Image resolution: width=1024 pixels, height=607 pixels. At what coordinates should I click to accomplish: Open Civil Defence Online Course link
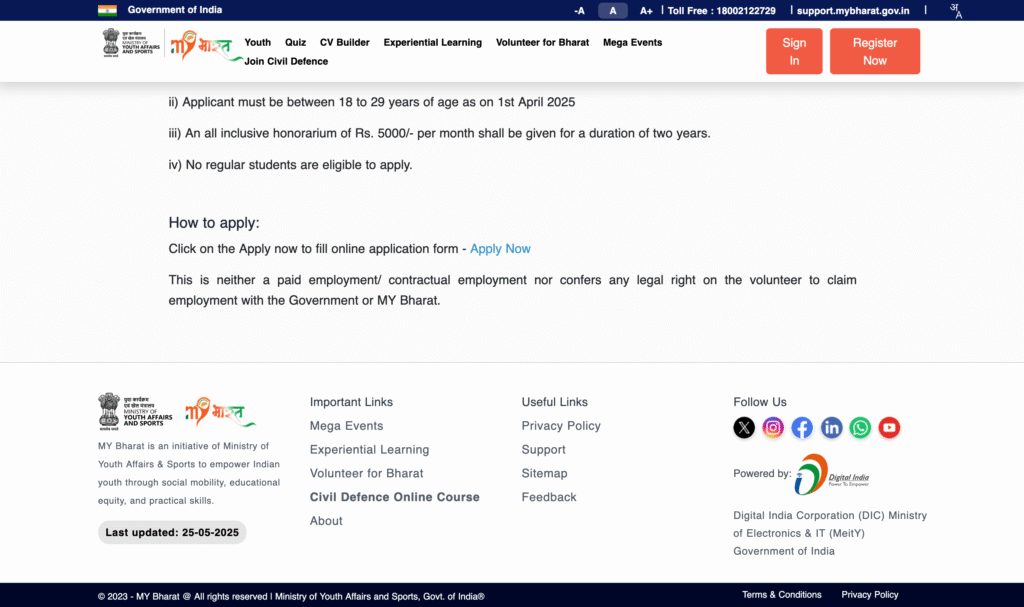tap(394, 497)
